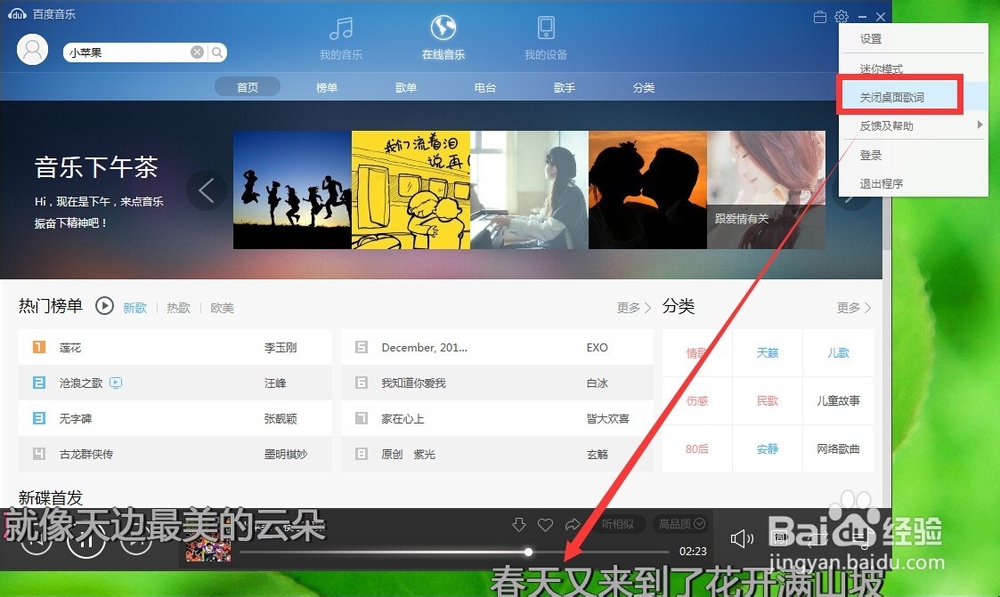The height and width of the screenshot is (597, 1000).
Task: Open the 高品质 quality dropdown
Action: click(x=682, y=524)
